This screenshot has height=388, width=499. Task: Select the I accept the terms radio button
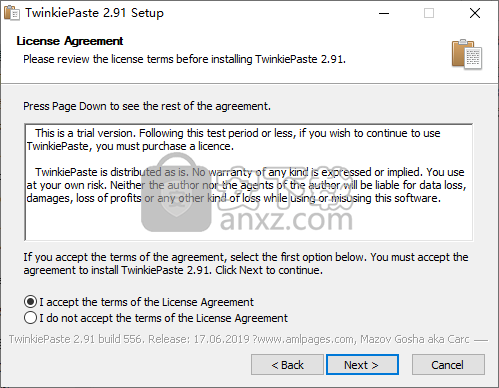30,302
